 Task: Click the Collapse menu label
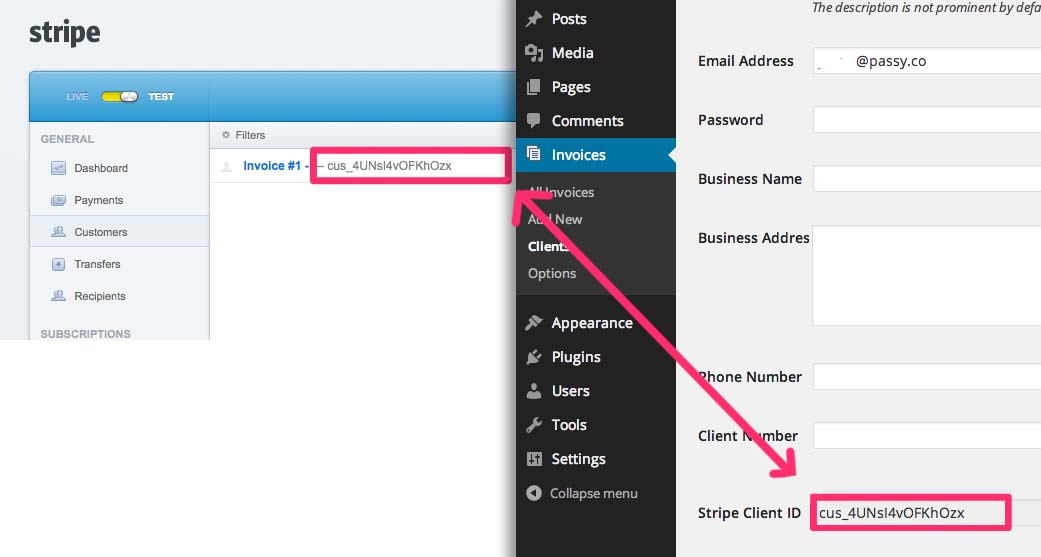point(594,493)
